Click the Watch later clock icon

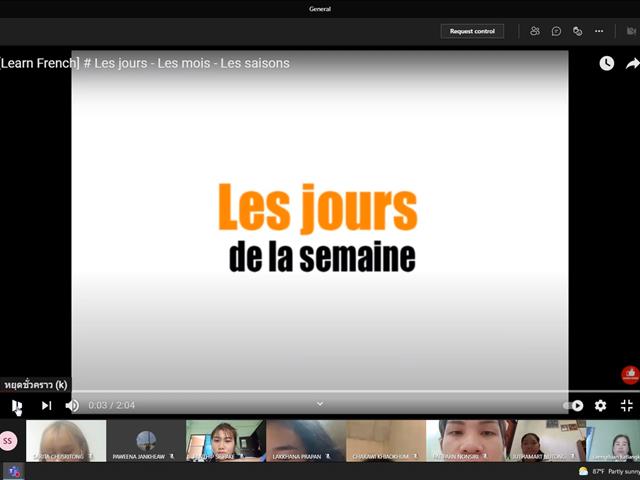pyautogui.click(x=607, y=63)
